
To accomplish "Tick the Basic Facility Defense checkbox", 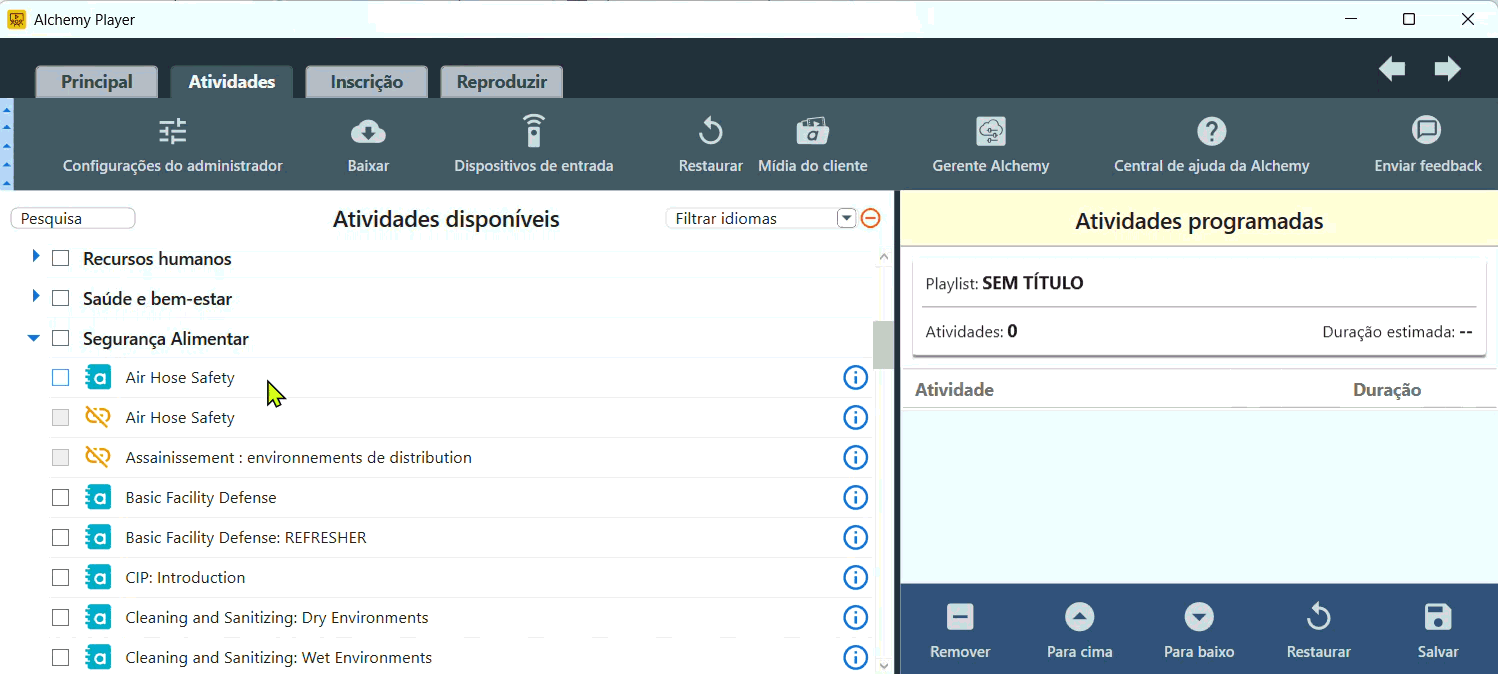I will click(x=61, y=497).
